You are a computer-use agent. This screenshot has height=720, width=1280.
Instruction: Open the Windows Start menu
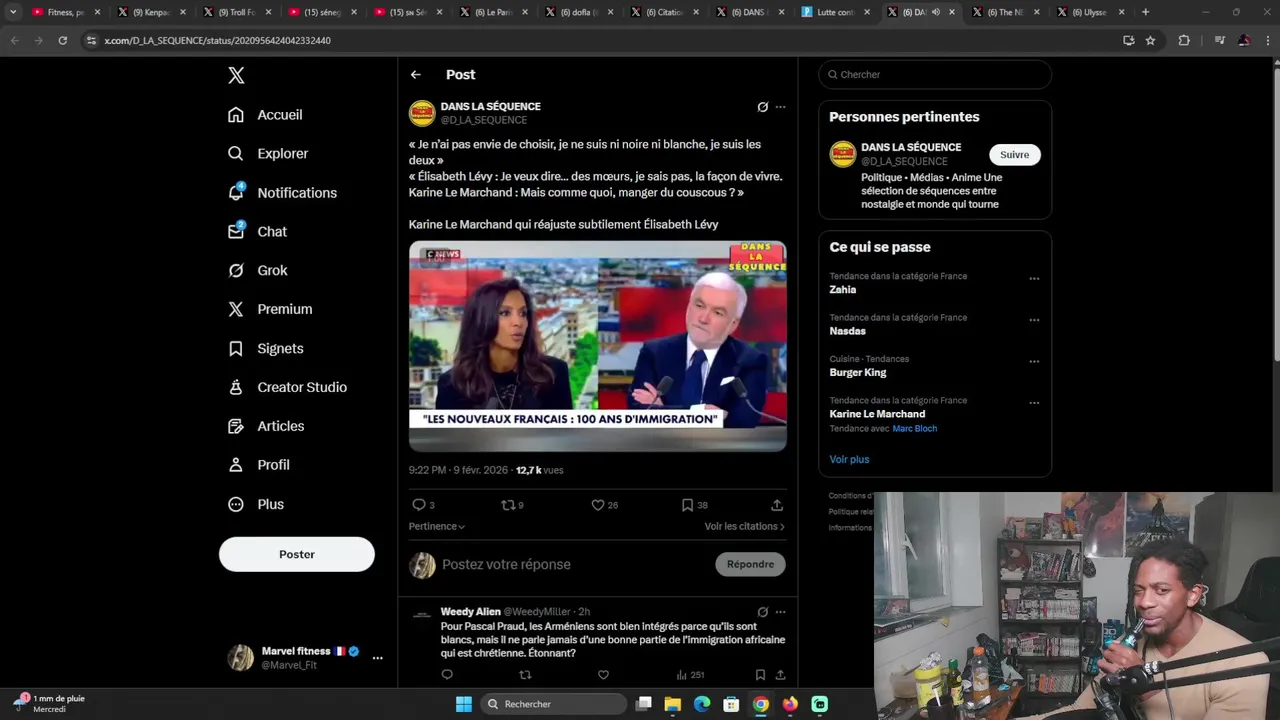pos(464,704)
